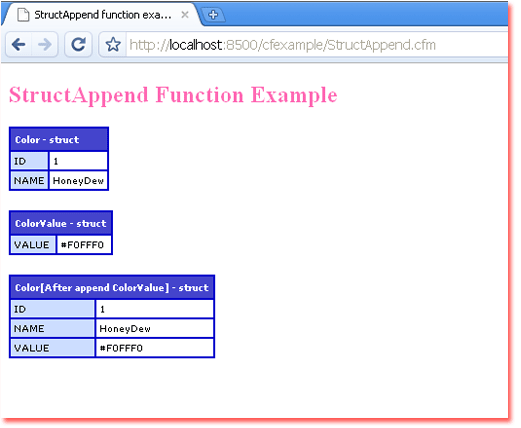
Task: Click the StructAppend Function Example heading
Action: [173, 95]
